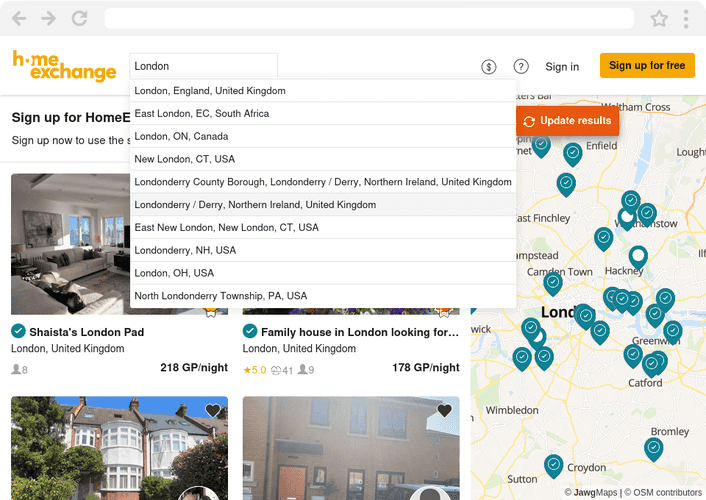
Task: Open the brick house photo thumbnail
Action: pos(351,448)
